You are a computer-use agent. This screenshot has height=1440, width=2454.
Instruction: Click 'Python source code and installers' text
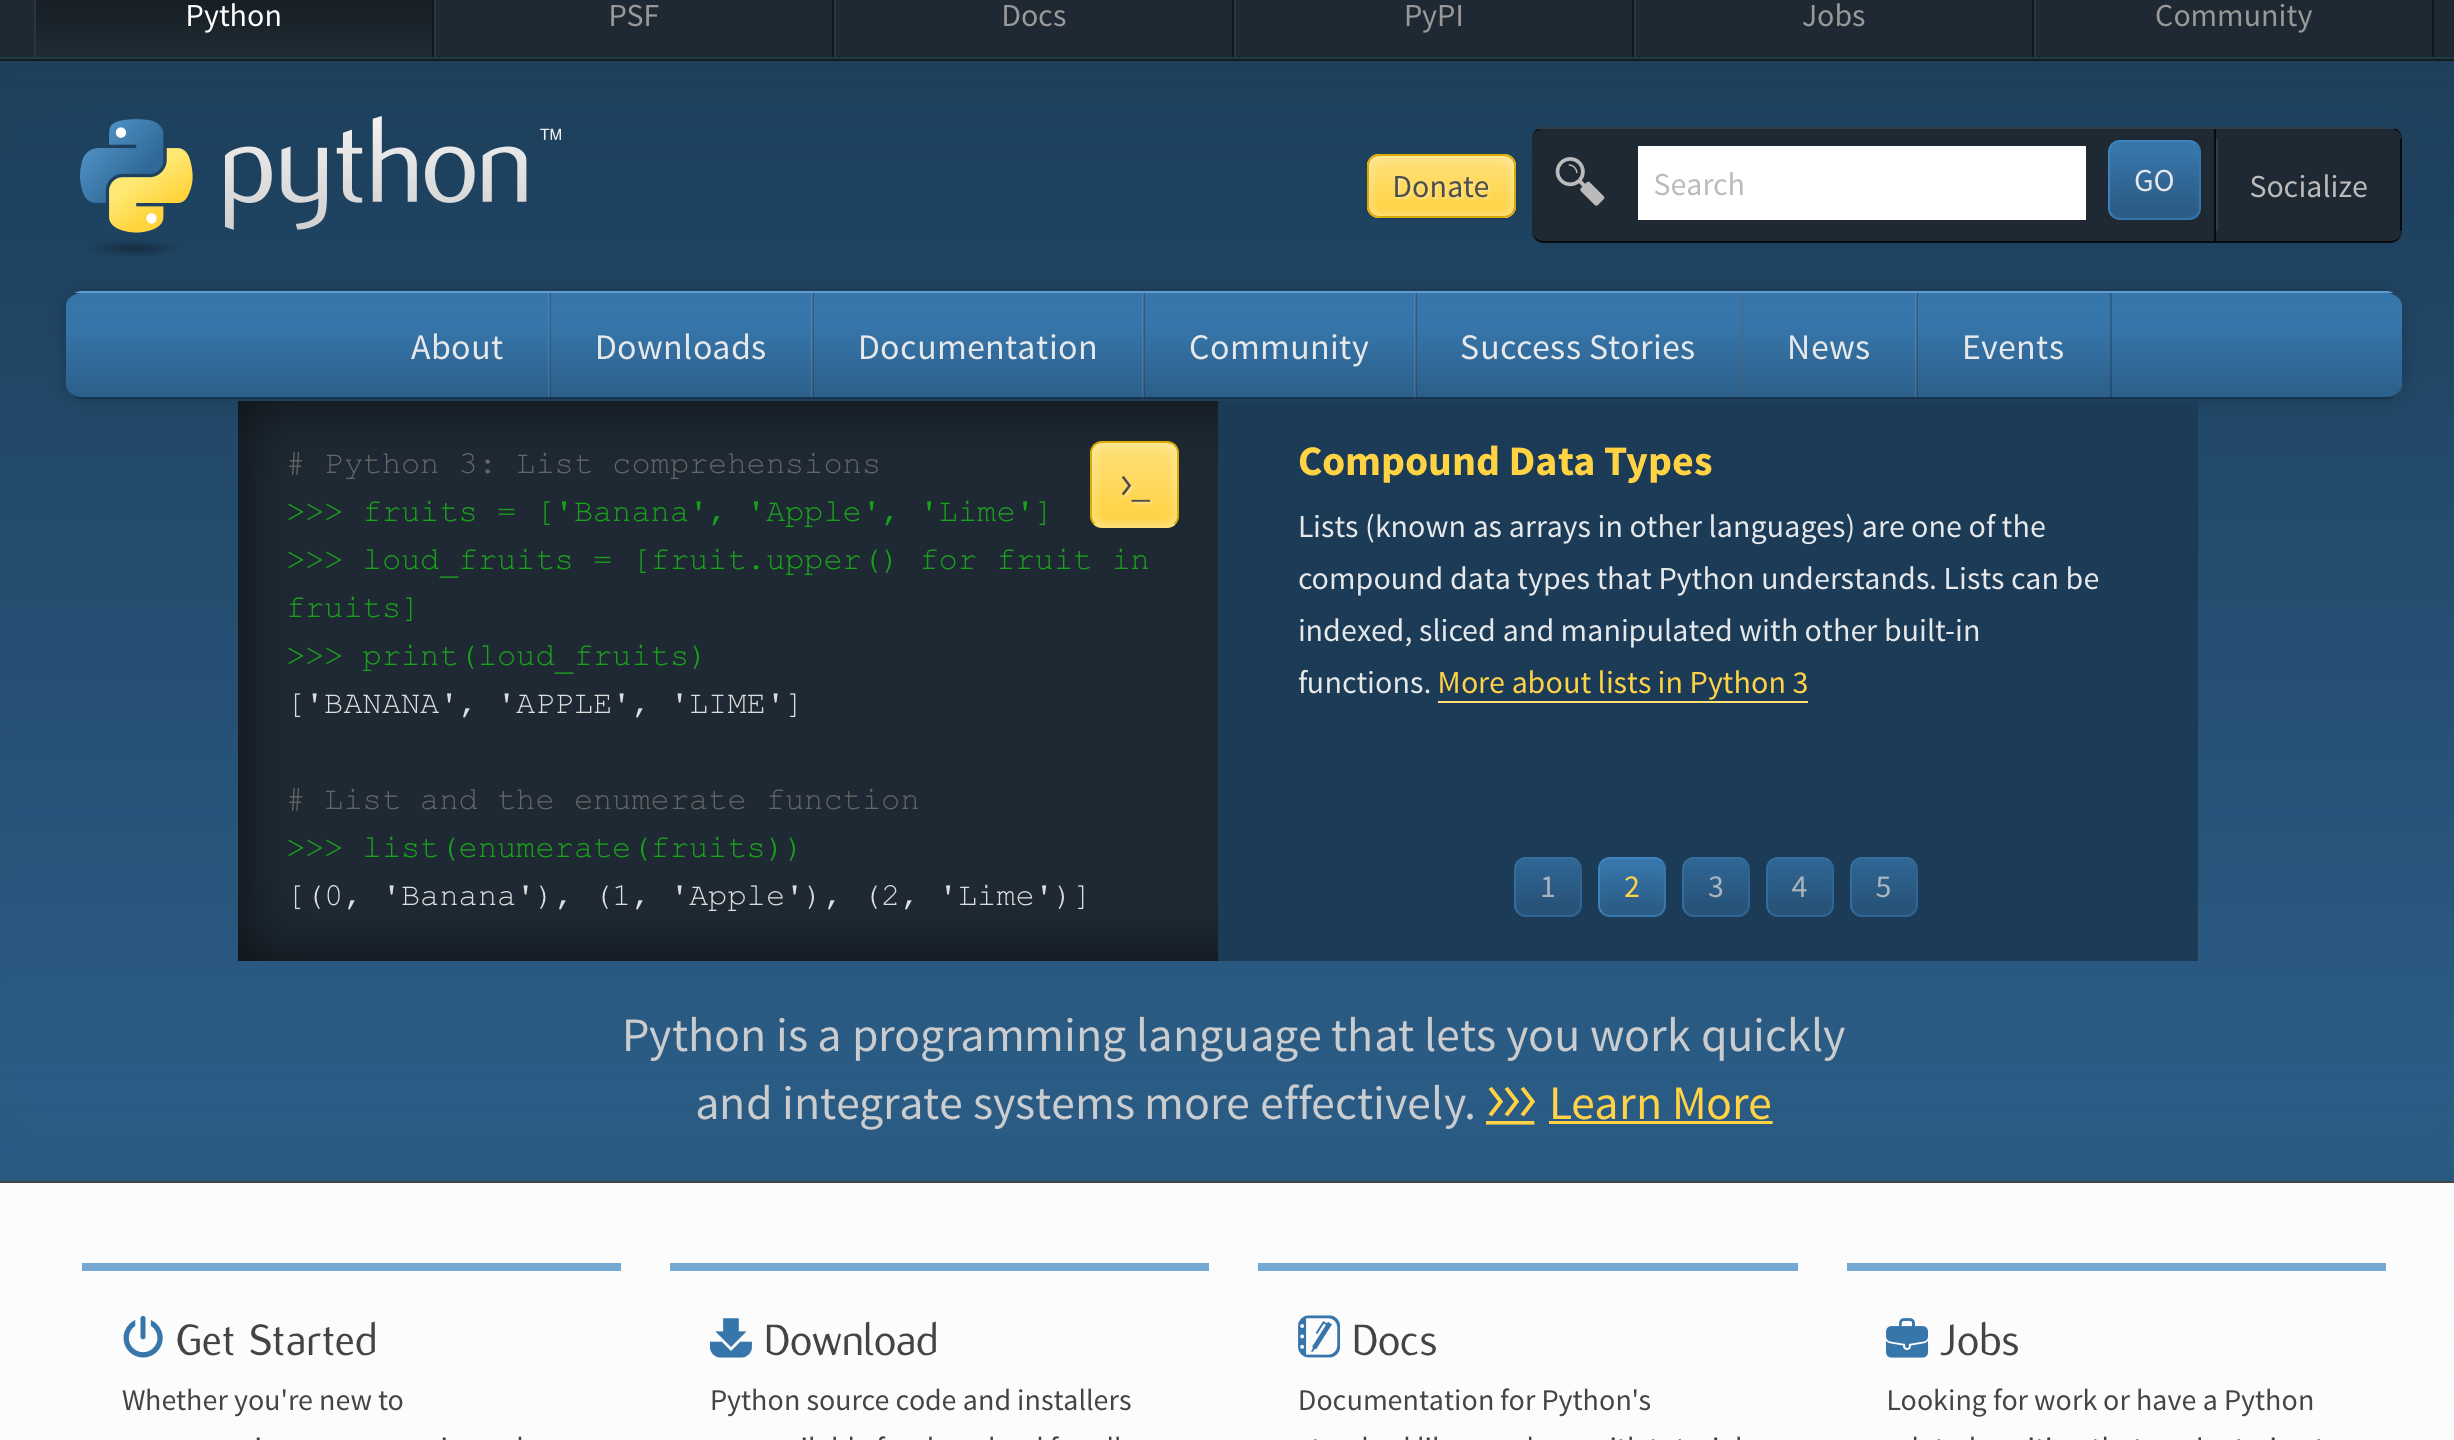pyautogui.click(x=921, y=1400)
